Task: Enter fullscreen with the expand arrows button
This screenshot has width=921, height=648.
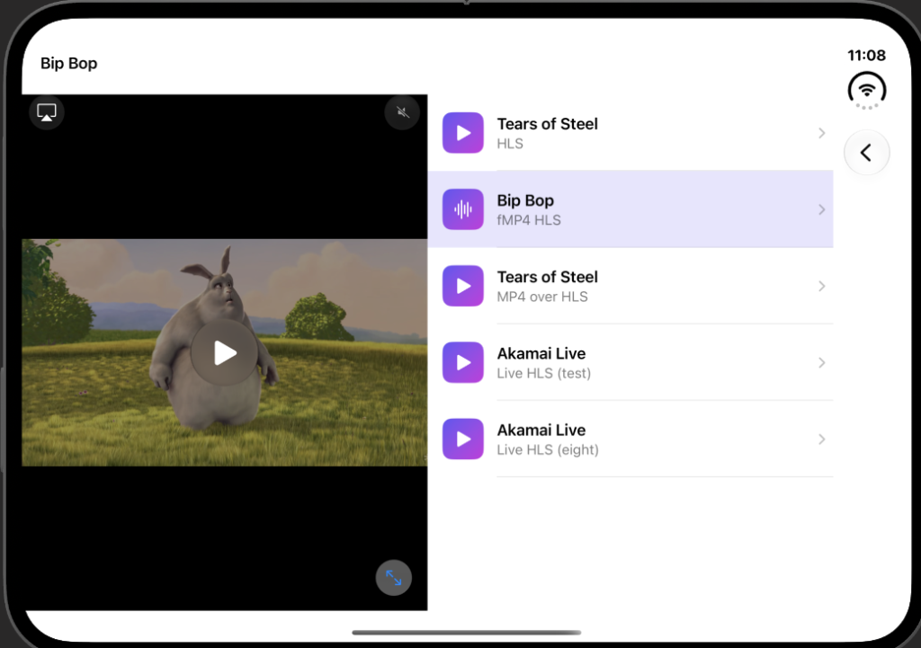Action: pos(394,578)
